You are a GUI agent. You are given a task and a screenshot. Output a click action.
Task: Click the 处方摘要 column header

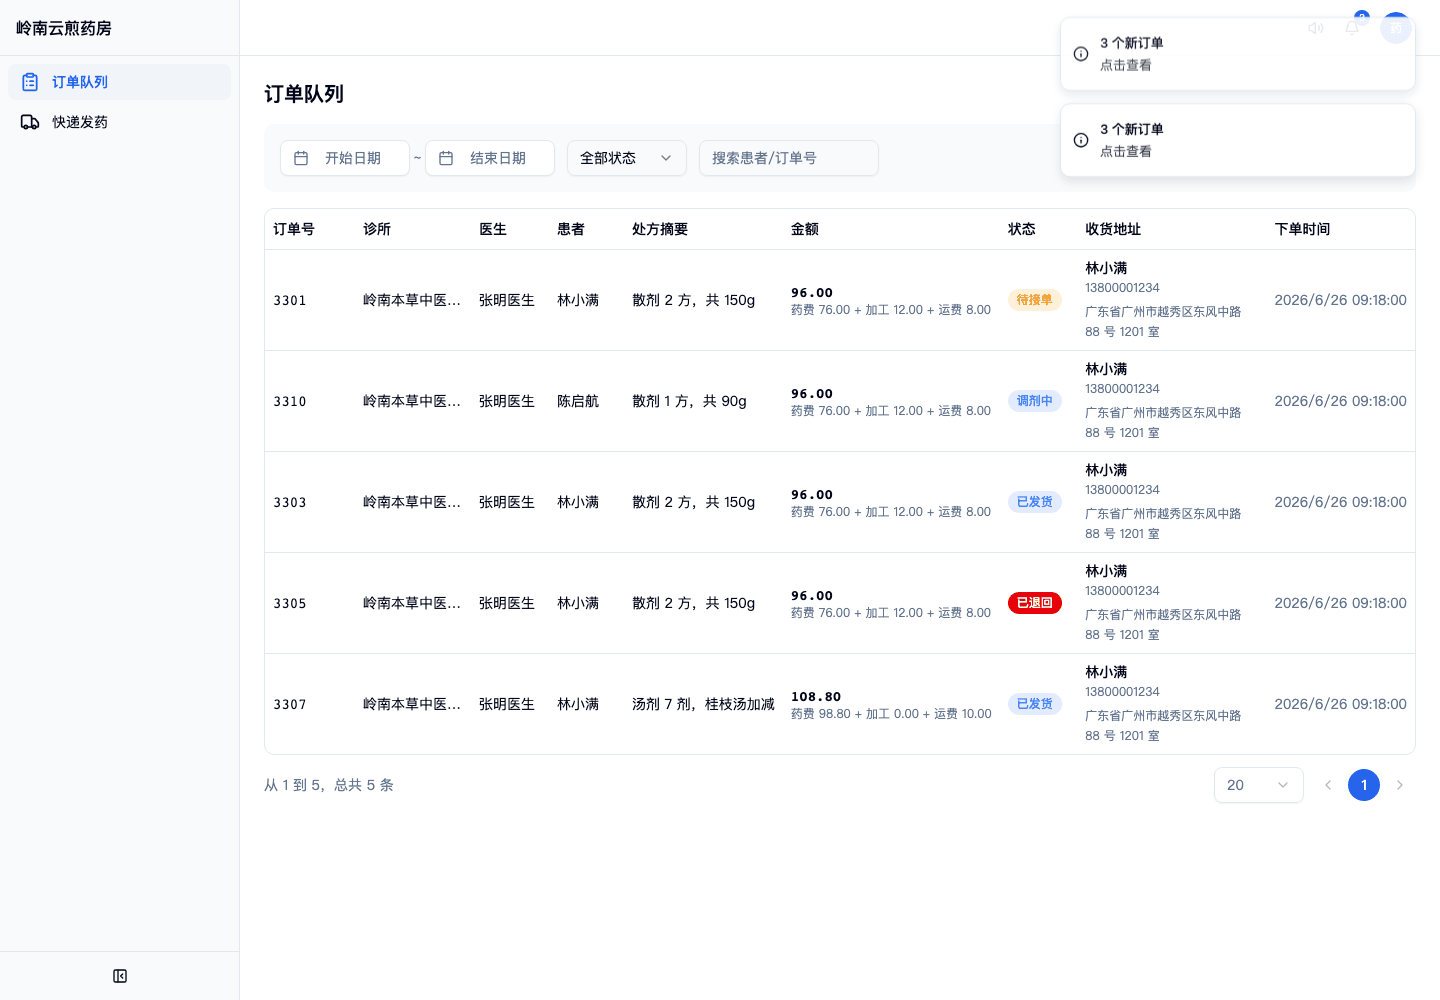tap(660, 229)
